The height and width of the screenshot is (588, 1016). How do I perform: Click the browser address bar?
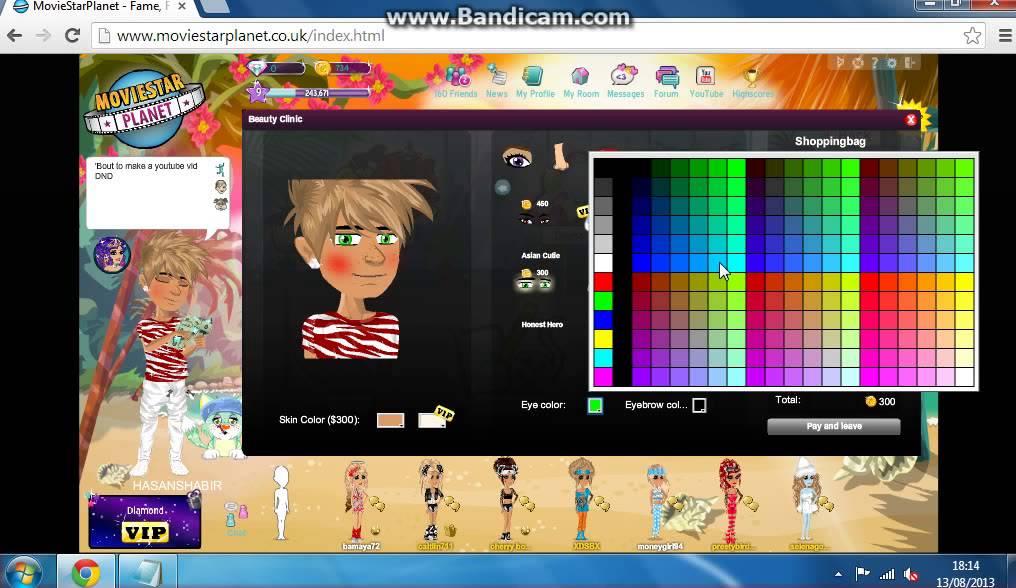tap(538, 36)
